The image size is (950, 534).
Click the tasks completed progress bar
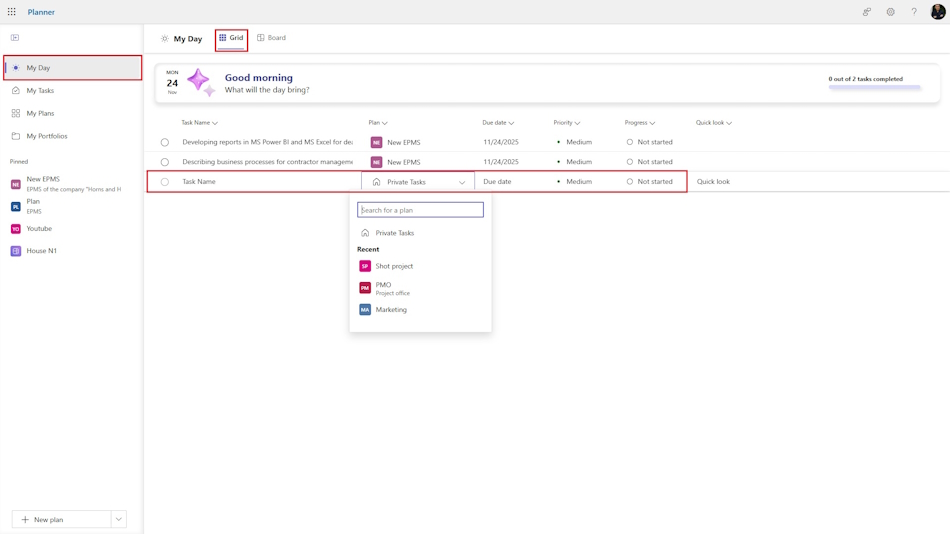pyautogui.click(x=874, y=87)
